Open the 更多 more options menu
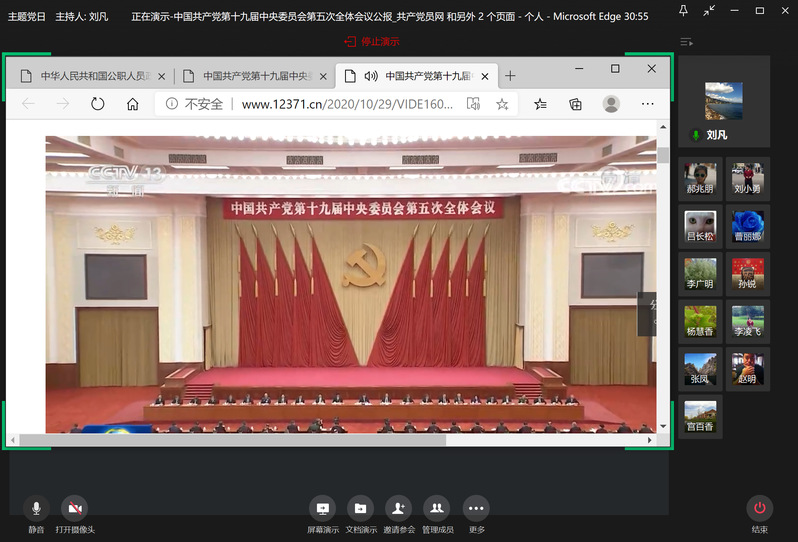 476,508
